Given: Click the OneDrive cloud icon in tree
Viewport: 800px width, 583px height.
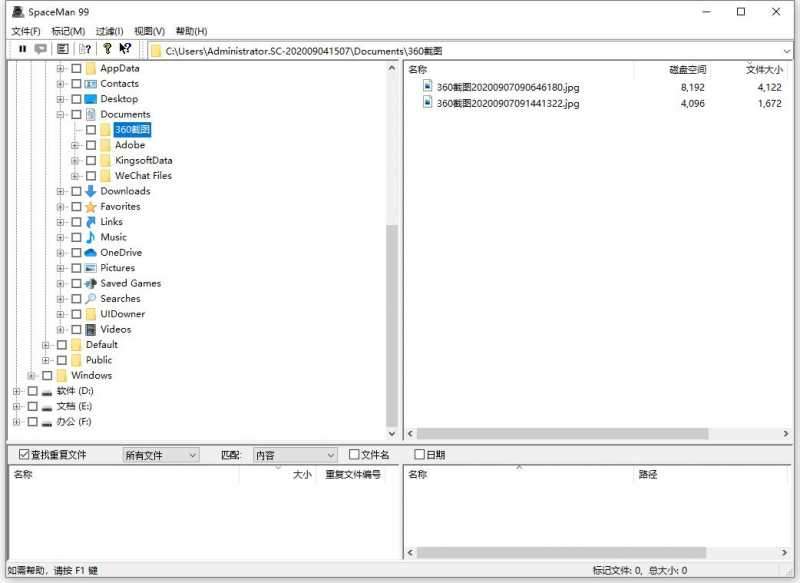Looking at the screenshot, I should (x=91, y=253).
